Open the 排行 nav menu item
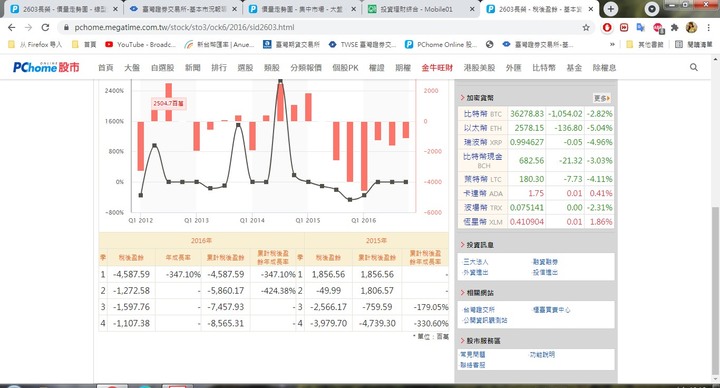This screenshot has width=720, height=388. pyautogui.click(x=219, y=67)
